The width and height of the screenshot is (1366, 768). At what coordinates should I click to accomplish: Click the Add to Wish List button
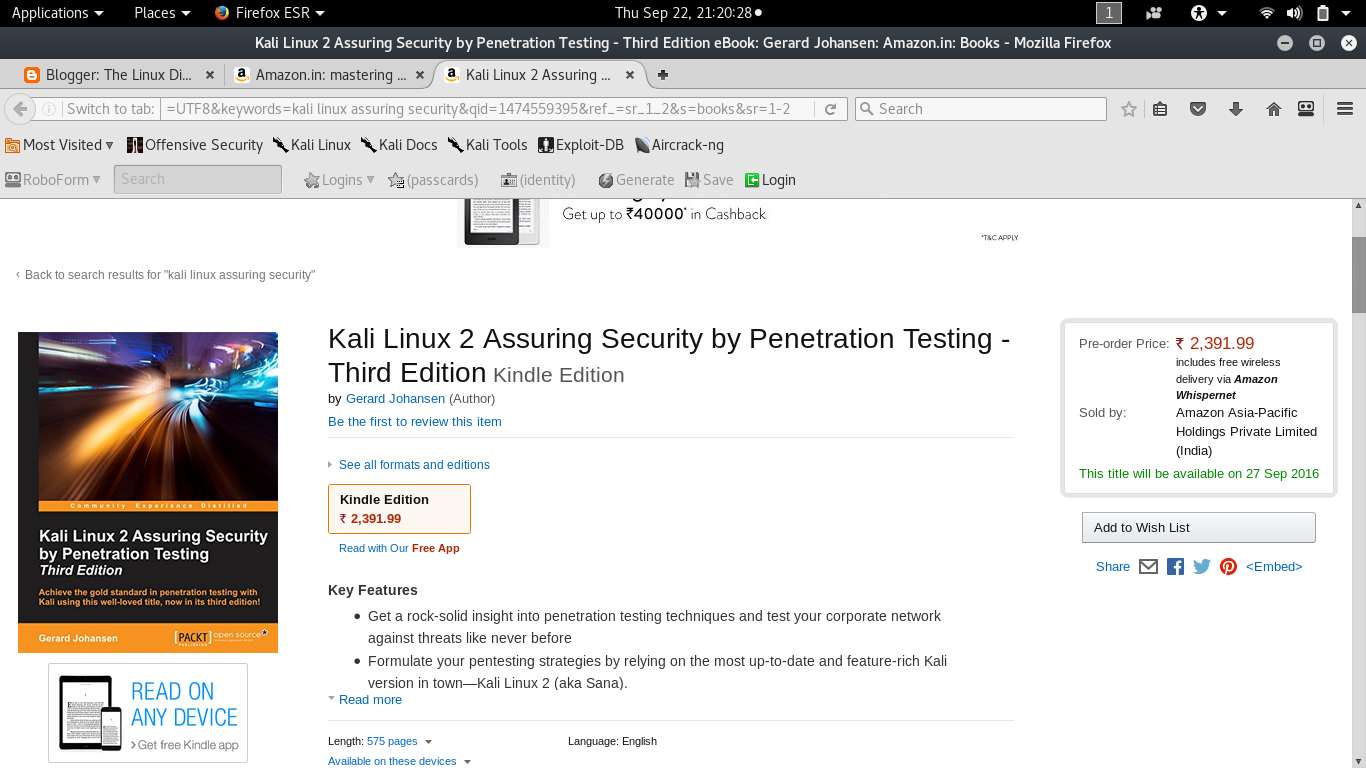click(x=1198, y=528)
